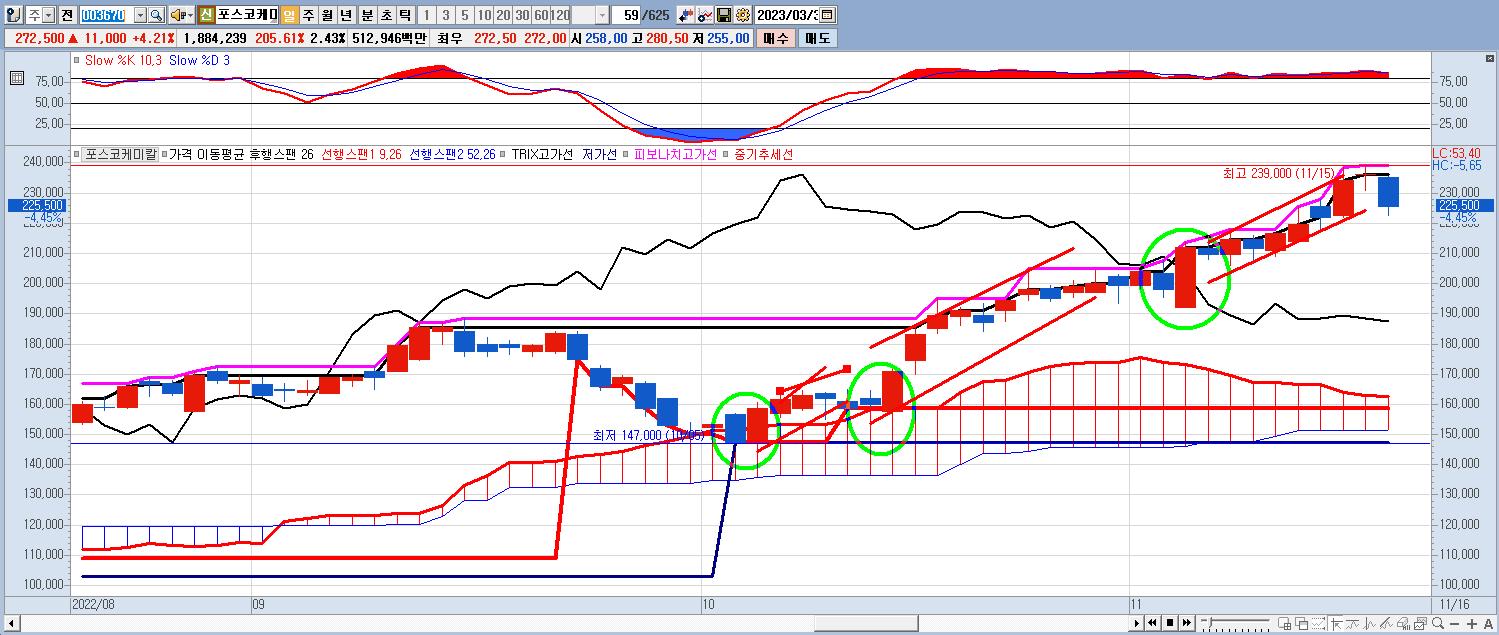Expand the interval dropdown after 120

point(601,15)
